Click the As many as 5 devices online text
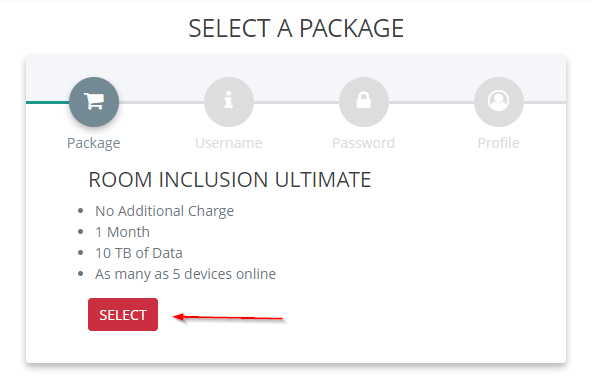593x378 pixels. (x=185, y=274)
